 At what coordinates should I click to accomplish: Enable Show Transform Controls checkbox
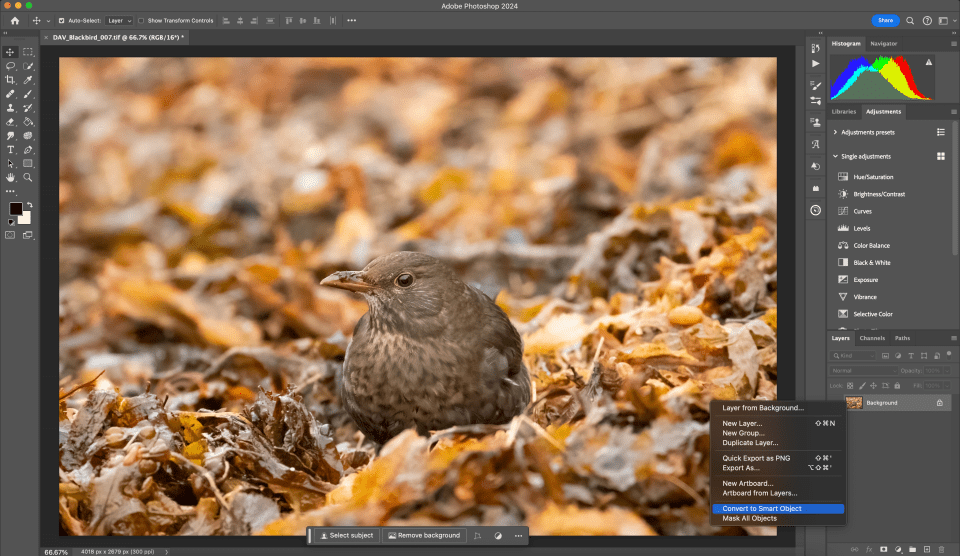(x=141, y=21)
